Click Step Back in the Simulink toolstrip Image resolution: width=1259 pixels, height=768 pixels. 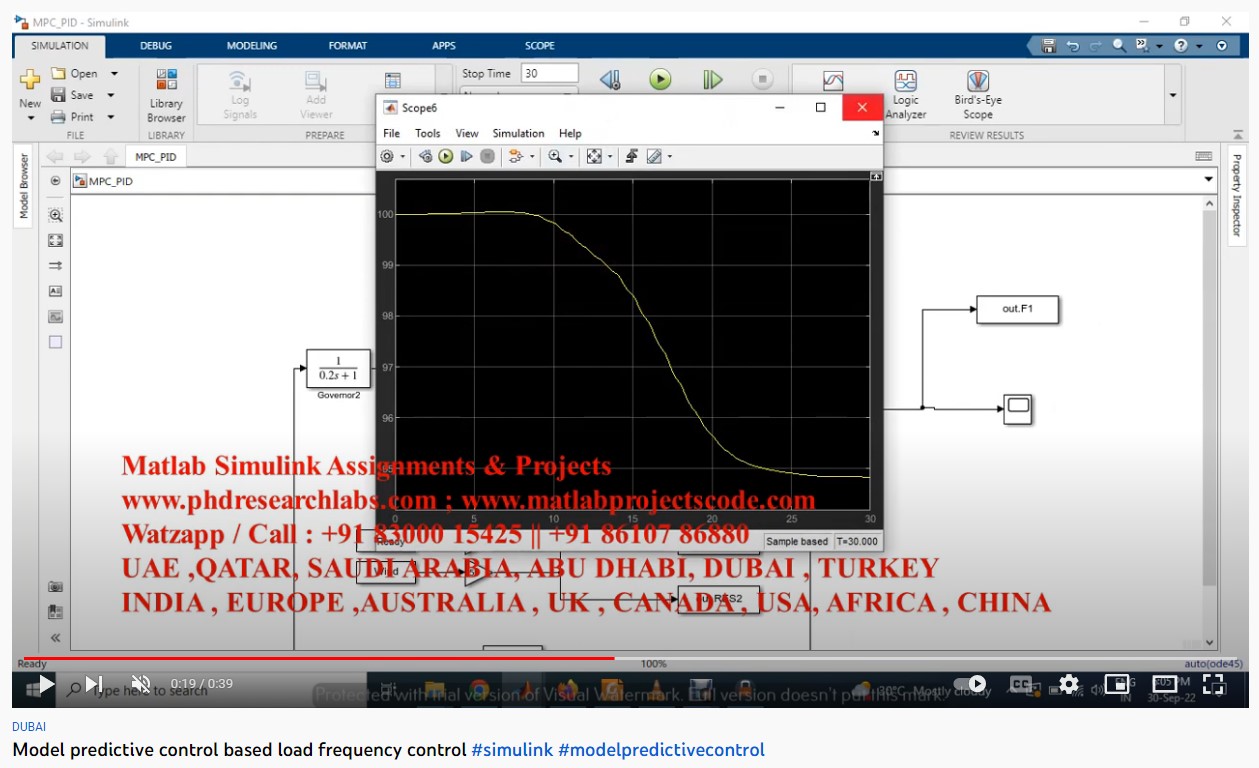point(610,80)
